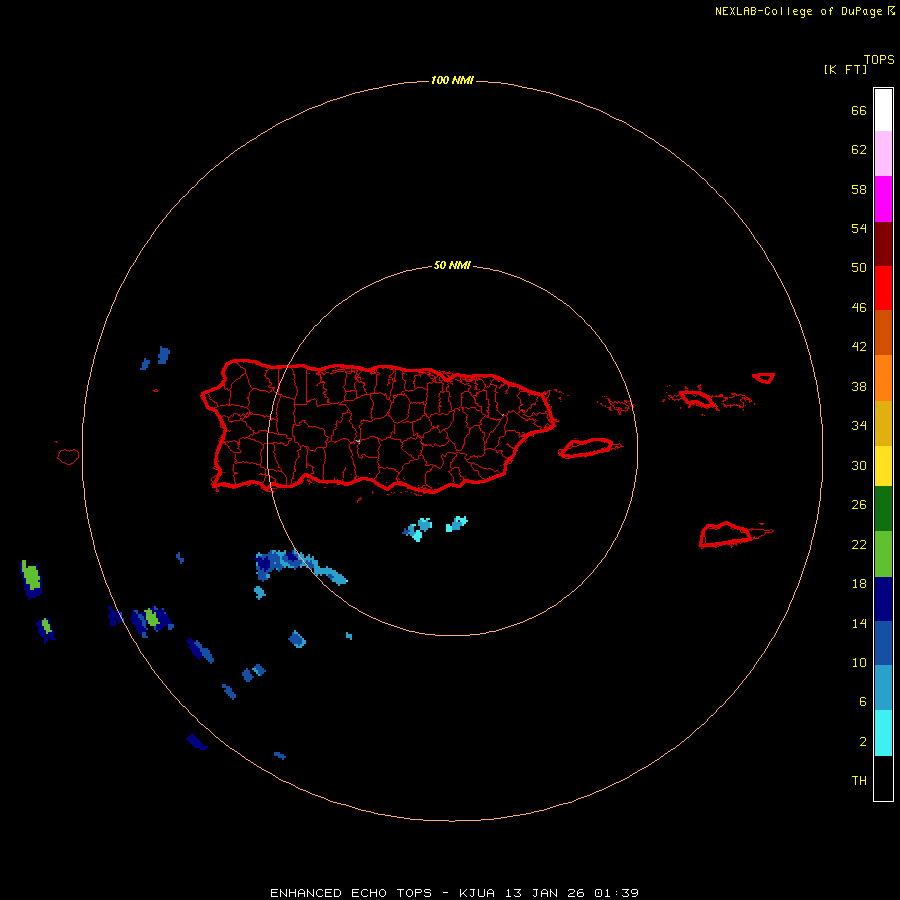Click the legend value '34'
900x900 pixels.
coord(859,426)
